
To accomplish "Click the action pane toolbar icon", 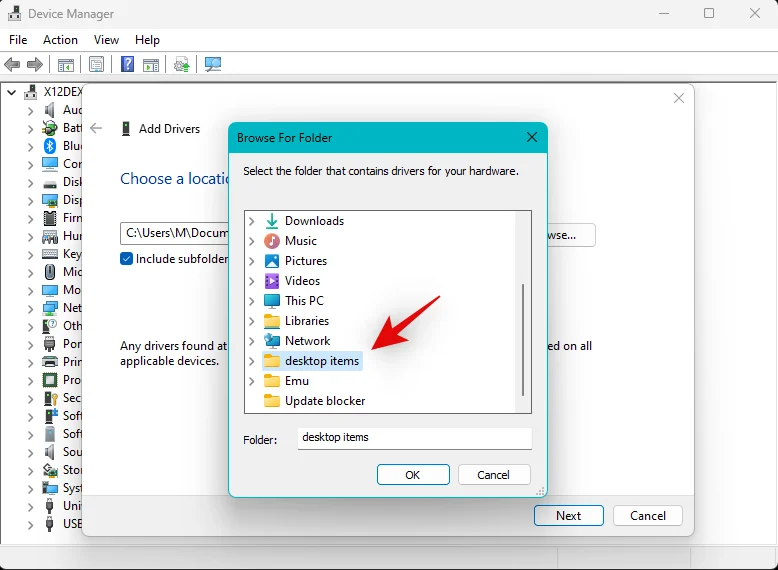I will [x=151, y=64].
